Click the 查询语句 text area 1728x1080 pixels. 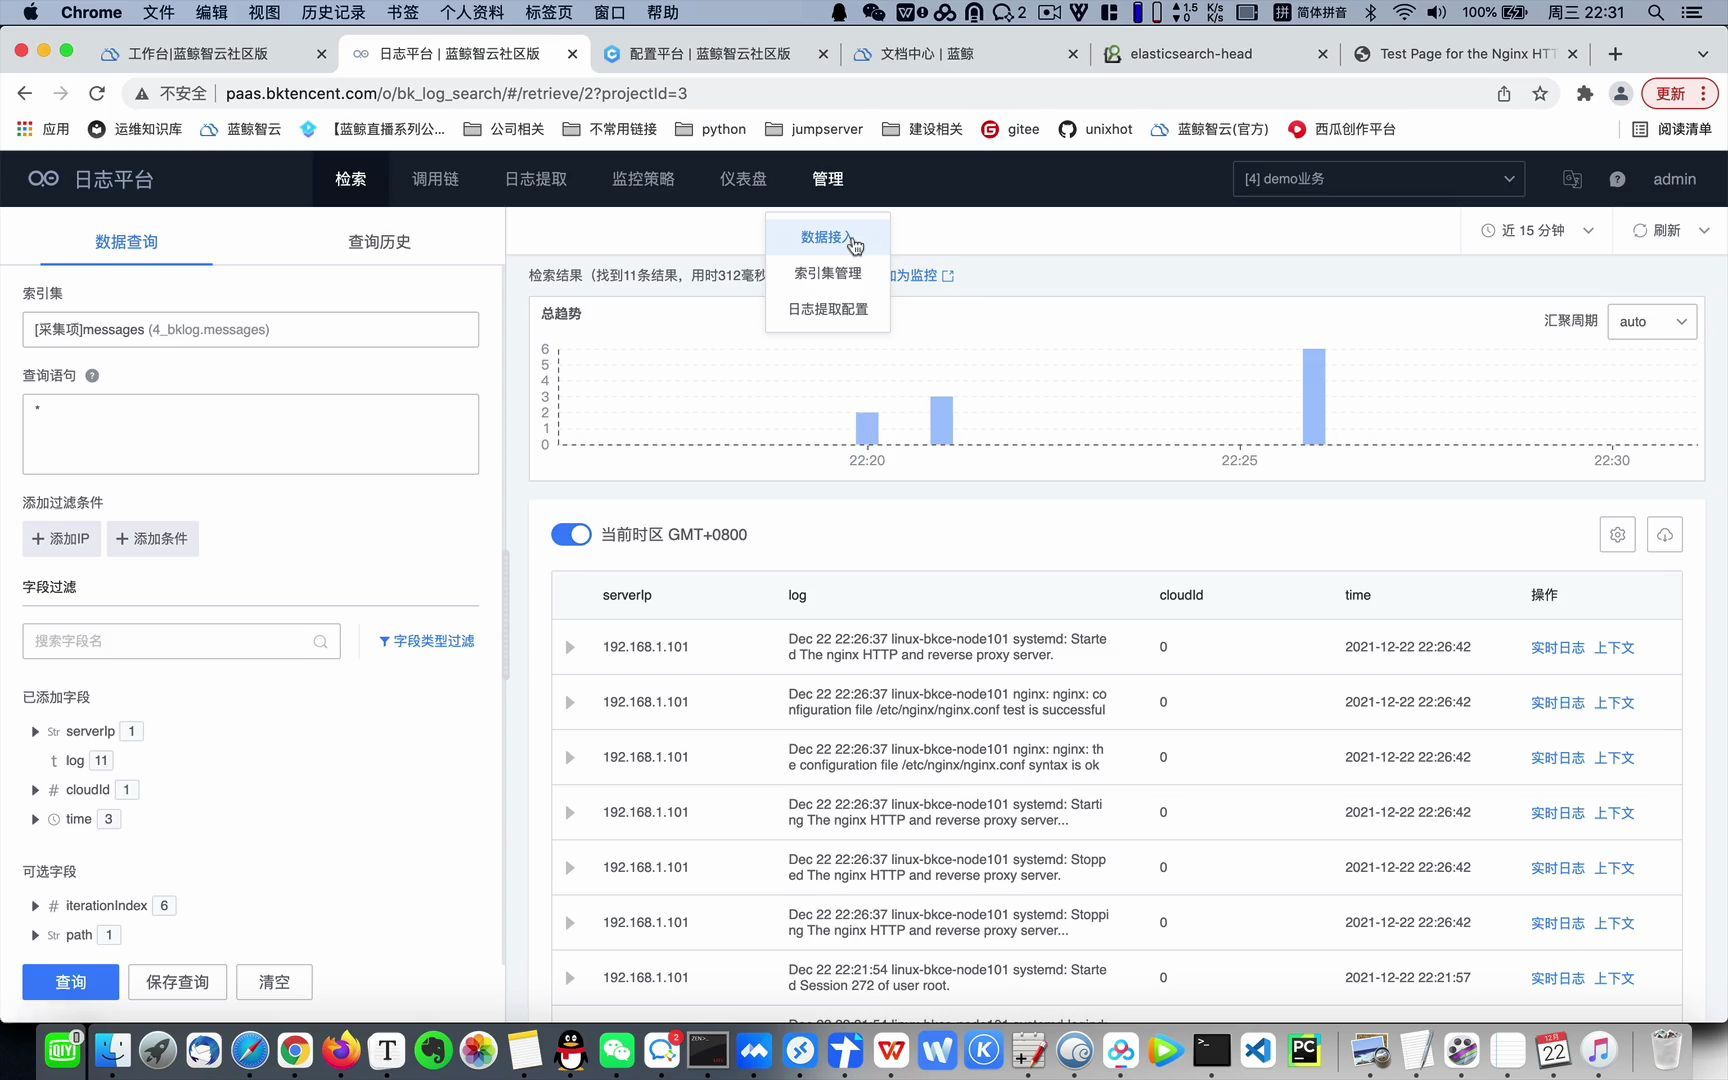tap(250, 434)
